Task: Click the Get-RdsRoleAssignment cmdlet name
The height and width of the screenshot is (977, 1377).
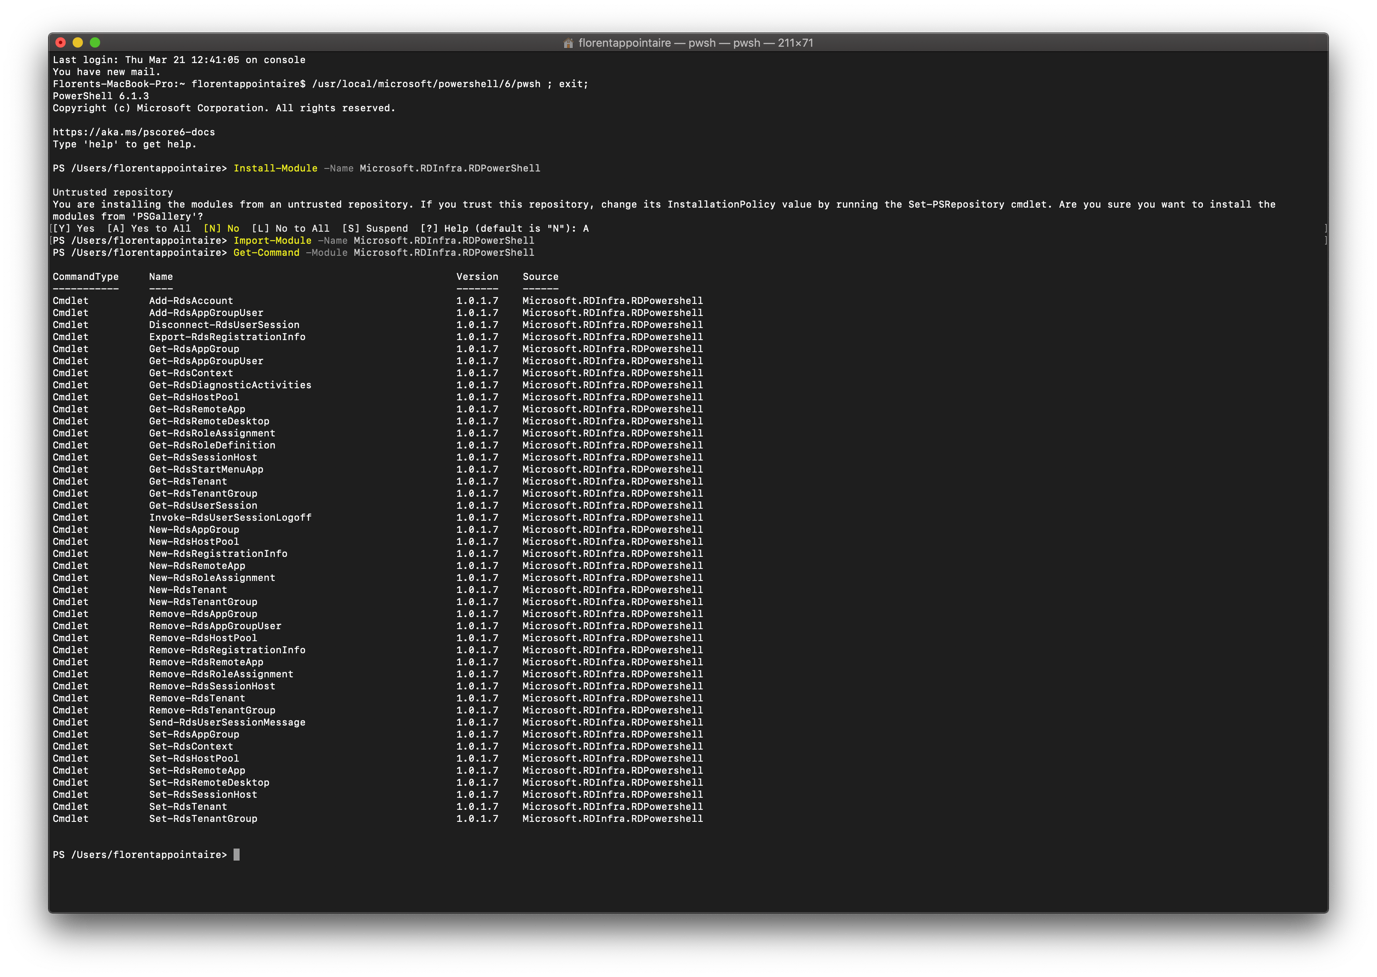Action: (212, 433)
